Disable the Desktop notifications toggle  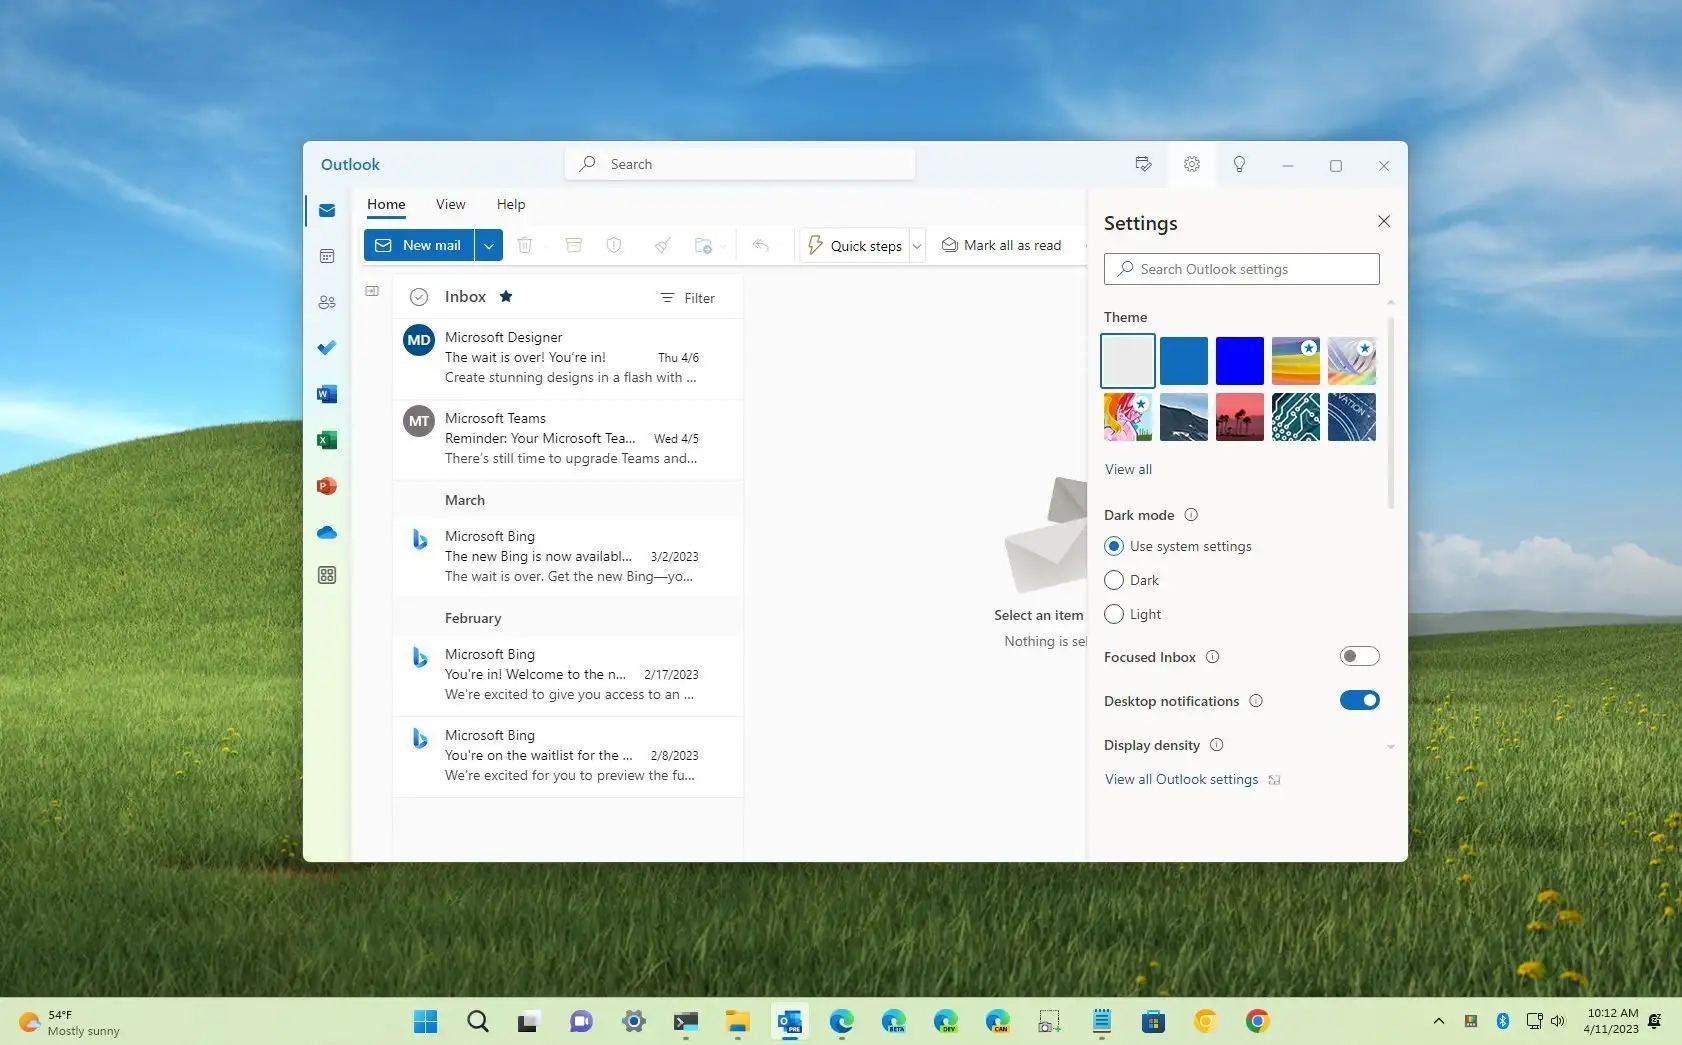pos(1359,700)
